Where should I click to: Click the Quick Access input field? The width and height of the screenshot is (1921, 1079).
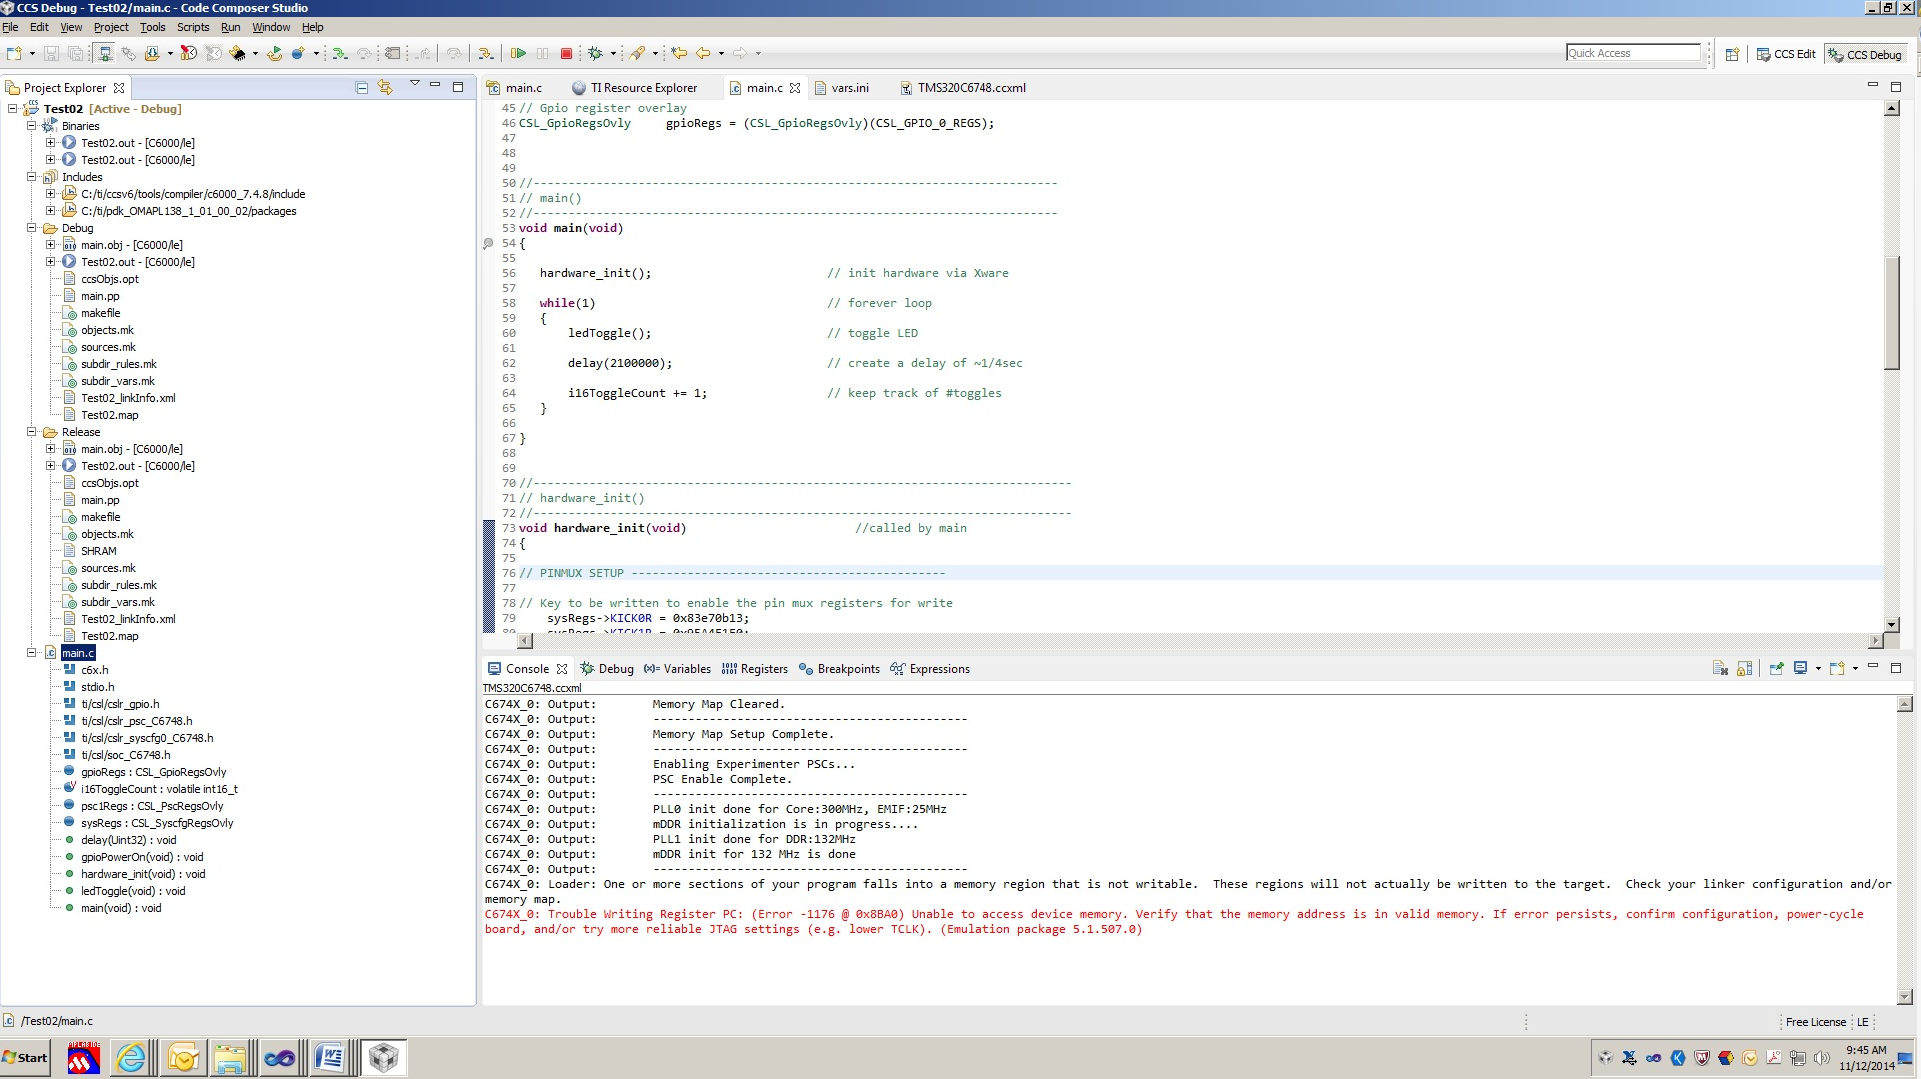click(x=1633, y=53)
